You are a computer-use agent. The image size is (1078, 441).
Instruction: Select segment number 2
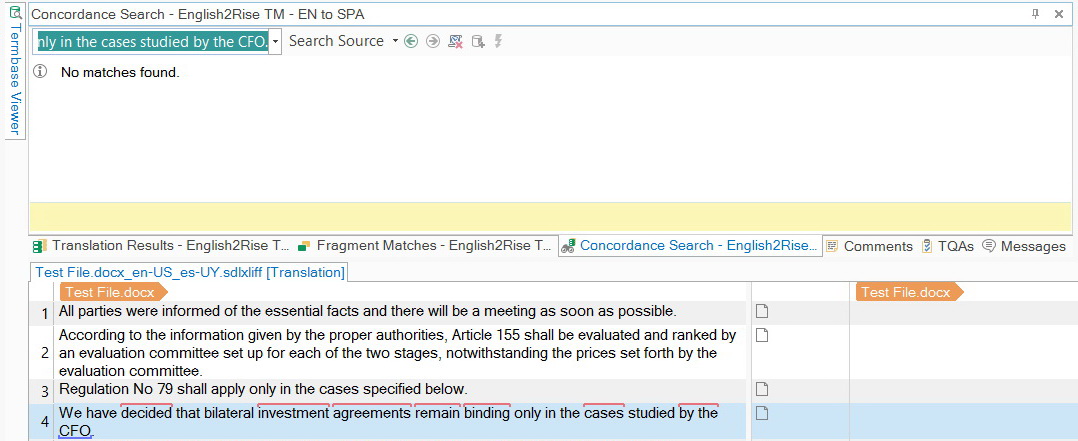[x=45, y=354]
